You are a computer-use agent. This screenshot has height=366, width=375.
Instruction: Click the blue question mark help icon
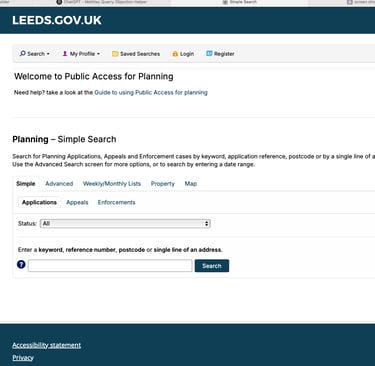[21, 265]
